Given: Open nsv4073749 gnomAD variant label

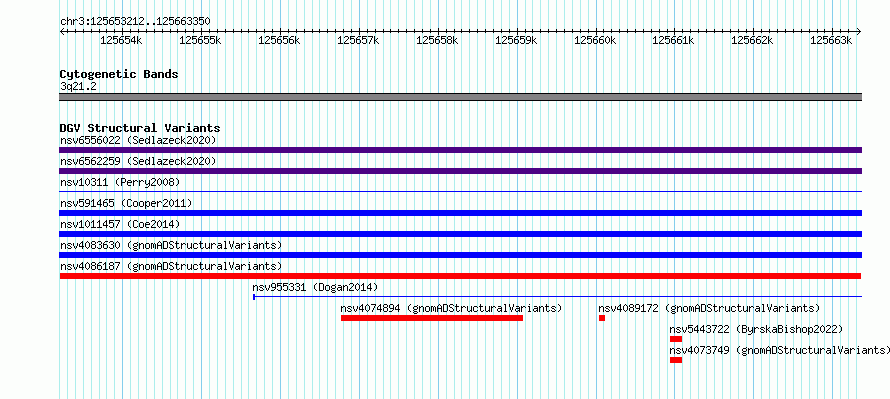Looking at the screenshot, I should tap(779, 350).
